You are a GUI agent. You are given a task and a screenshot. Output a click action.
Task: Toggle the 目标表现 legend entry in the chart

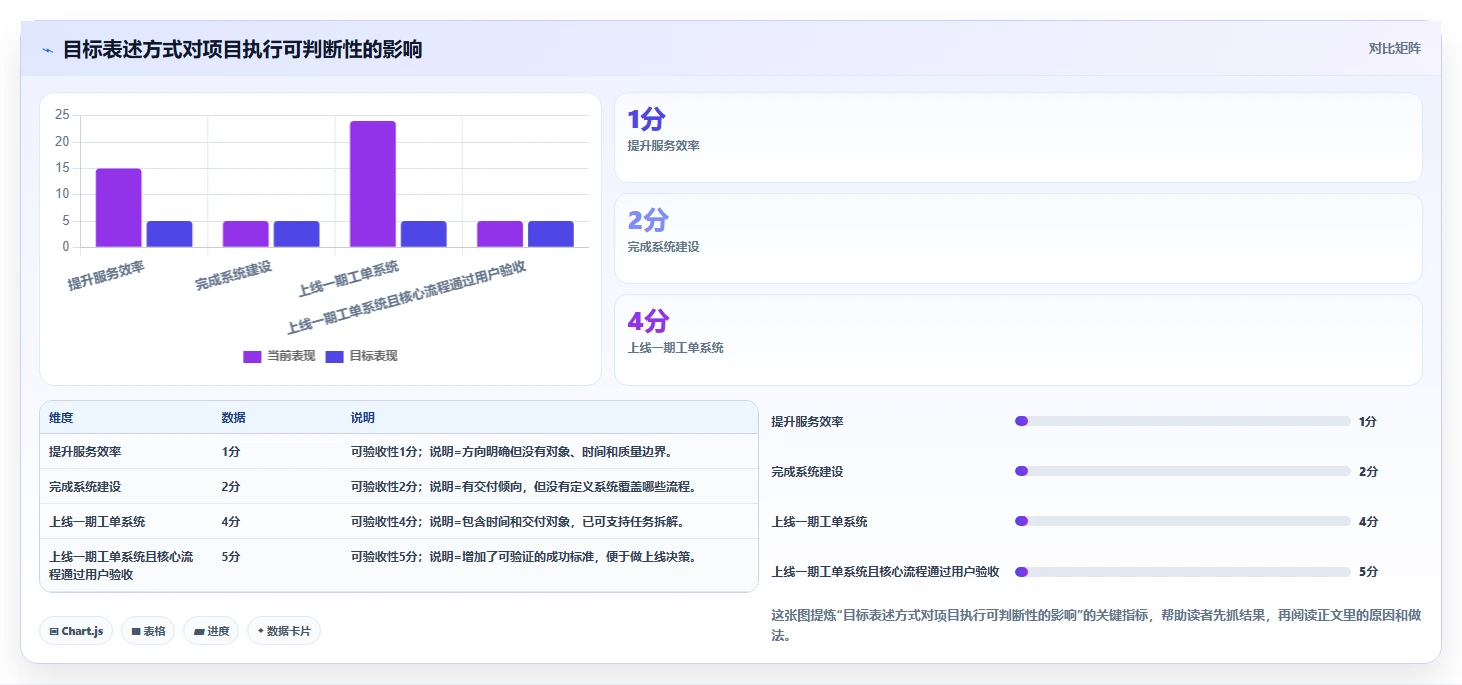click(361, 356)
